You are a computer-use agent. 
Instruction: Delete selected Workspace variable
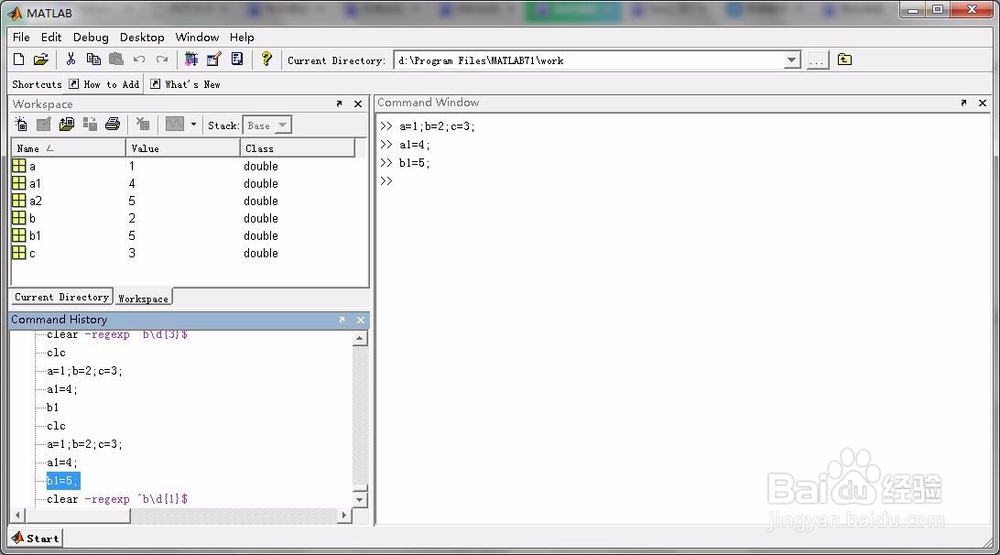tap(143, 124)
